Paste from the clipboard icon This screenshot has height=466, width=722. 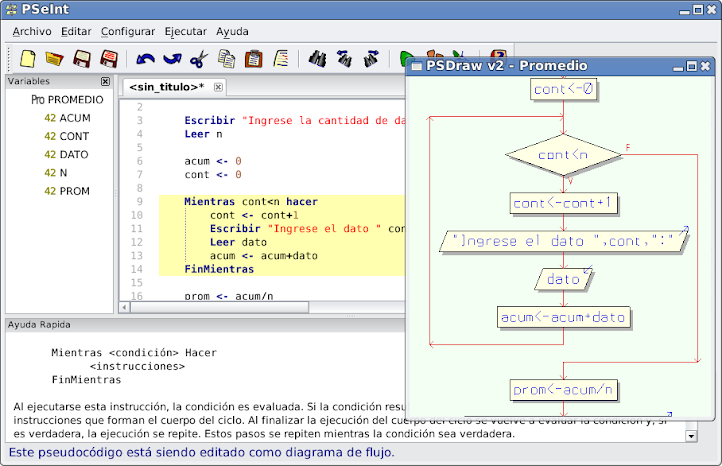coord(253,58)
